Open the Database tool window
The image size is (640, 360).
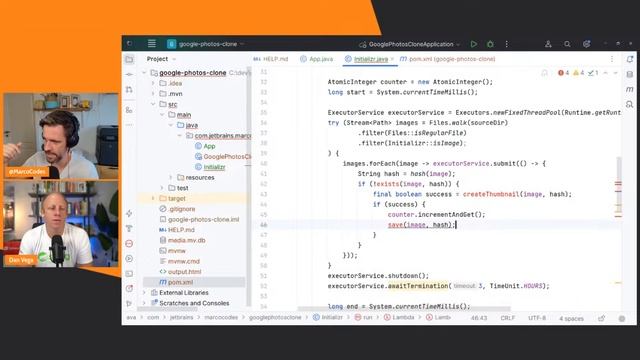pyautogui.click(x=630, y=74)
